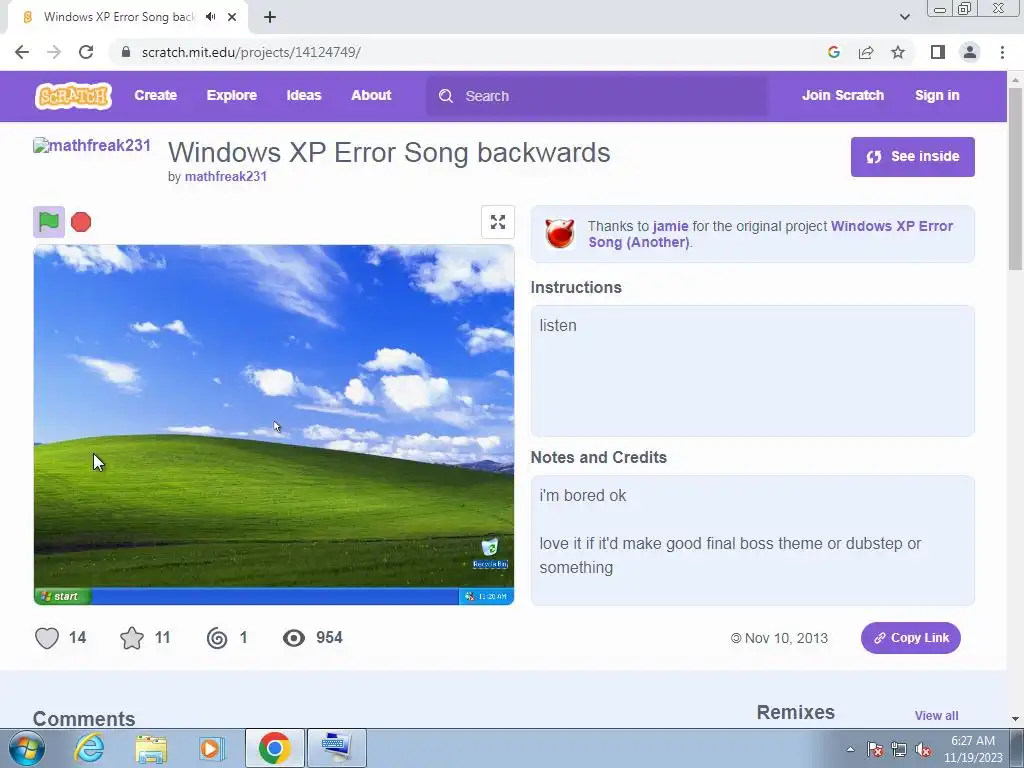Image resolution: width=1024 pixels, height=768 pixels.
Task: Love the project with the heart icon
Action: click(47, 638)
